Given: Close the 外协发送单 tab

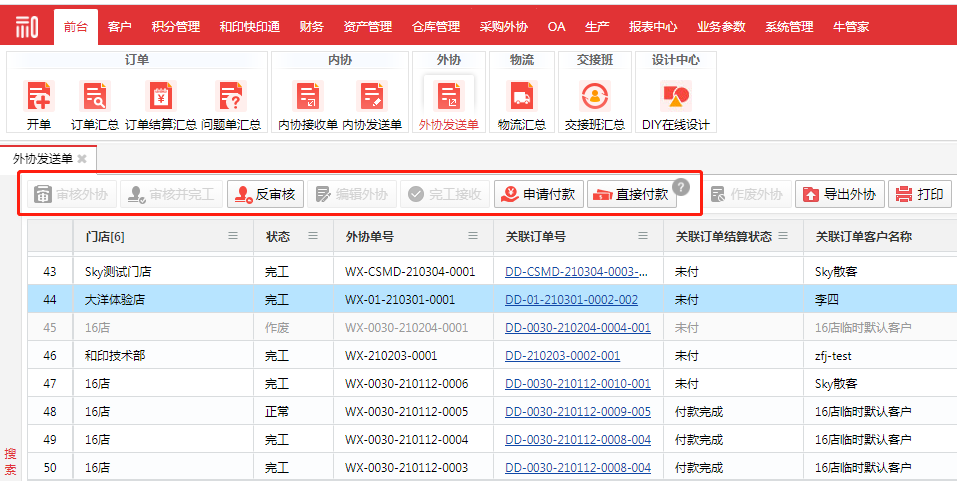Looking at the screenshot, I should [82, 159].
